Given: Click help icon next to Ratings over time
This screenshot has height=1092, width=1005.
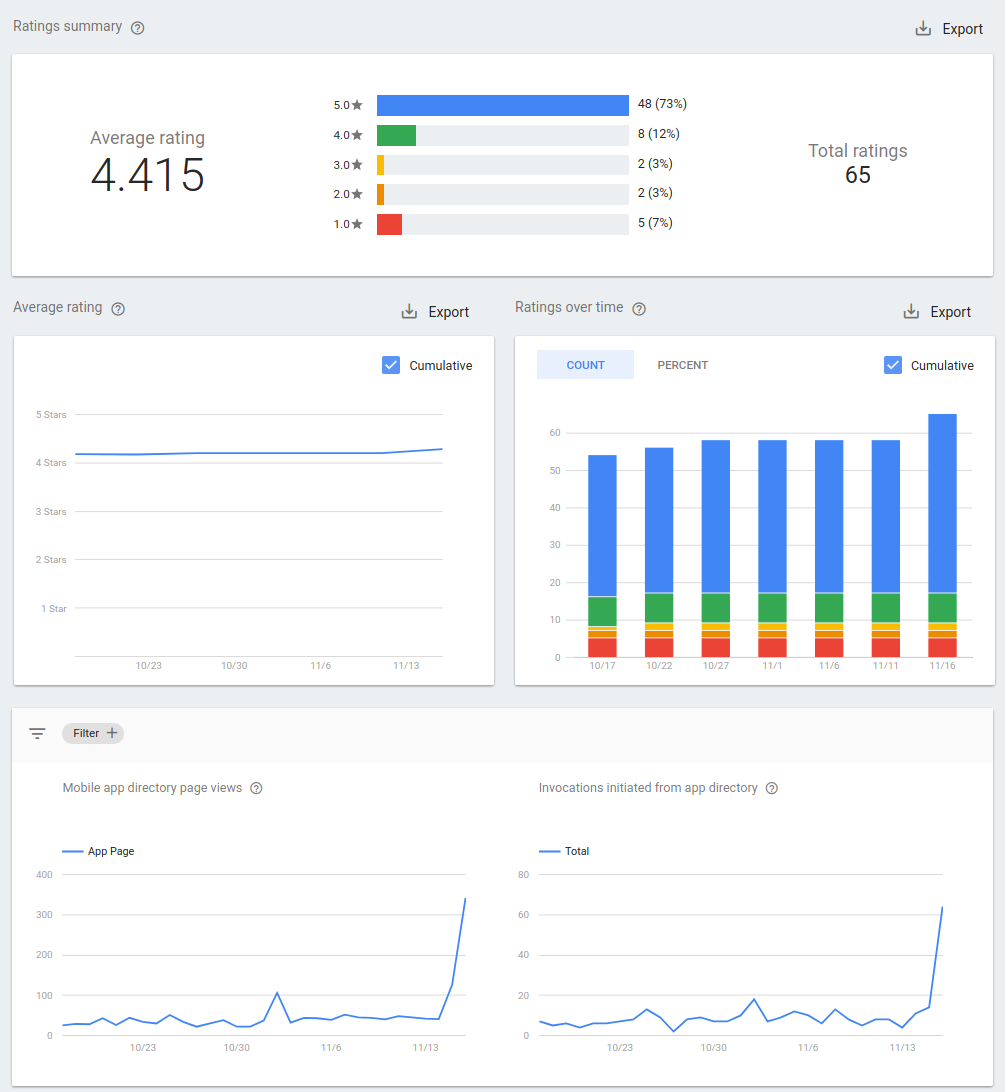Looking at the screenshot, I should [639, 309].
